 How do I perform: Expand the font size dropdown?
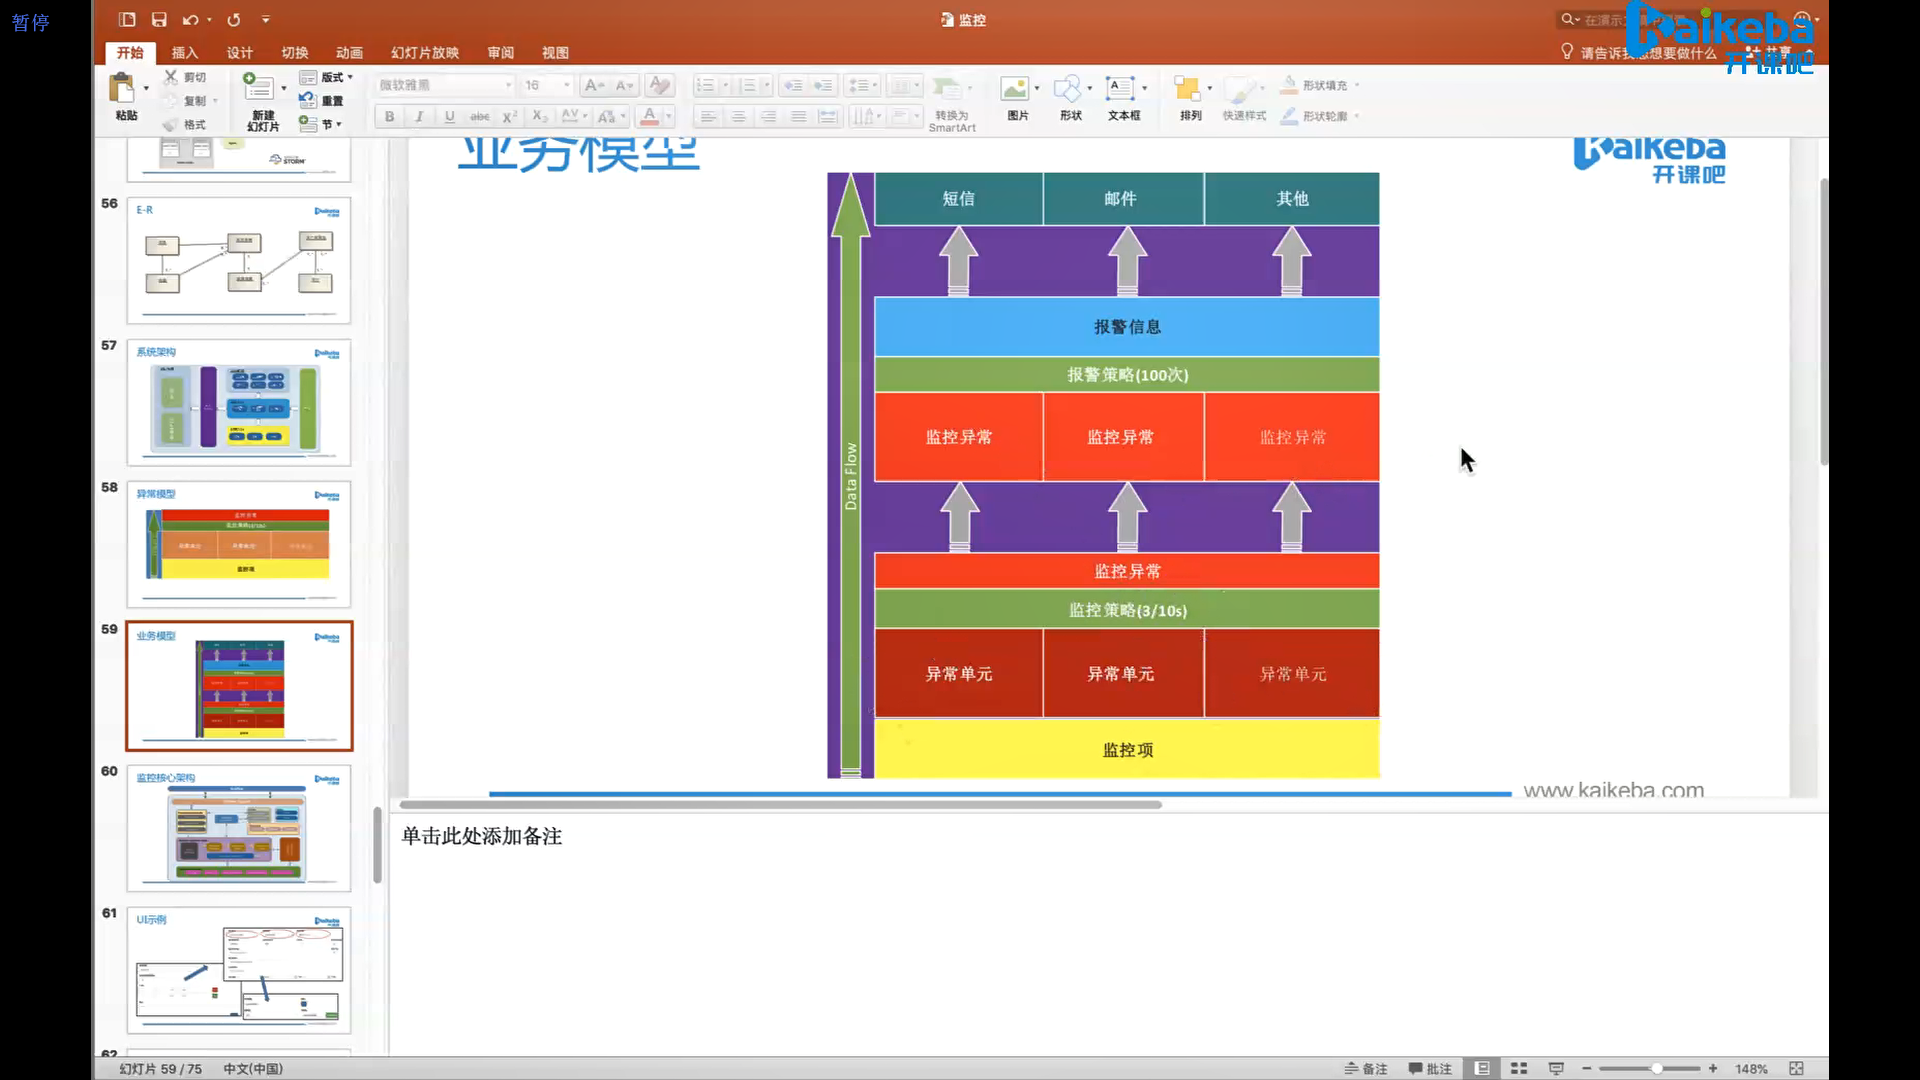tap(567, 85)
